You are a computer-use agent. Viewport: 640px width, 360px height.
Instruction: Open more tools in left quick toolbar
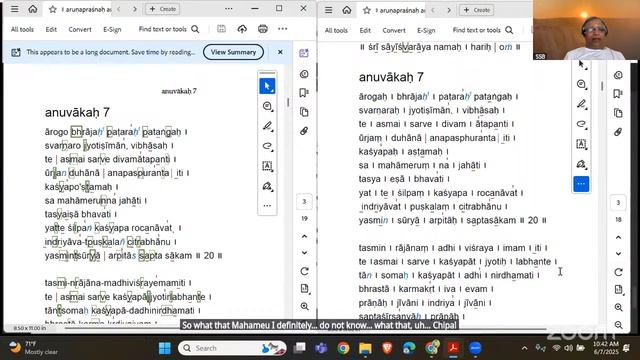point(267,206)
